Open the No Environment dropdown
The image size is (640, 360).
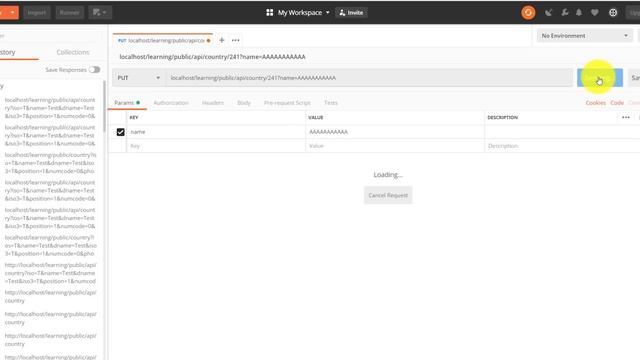pos(584,36)
